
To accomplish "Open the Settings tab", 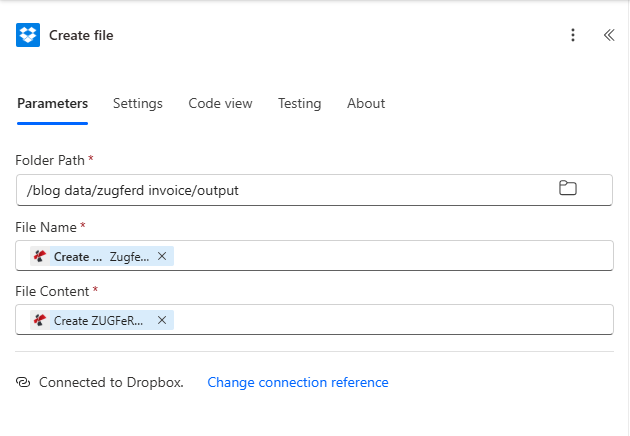I will [137, 103].
